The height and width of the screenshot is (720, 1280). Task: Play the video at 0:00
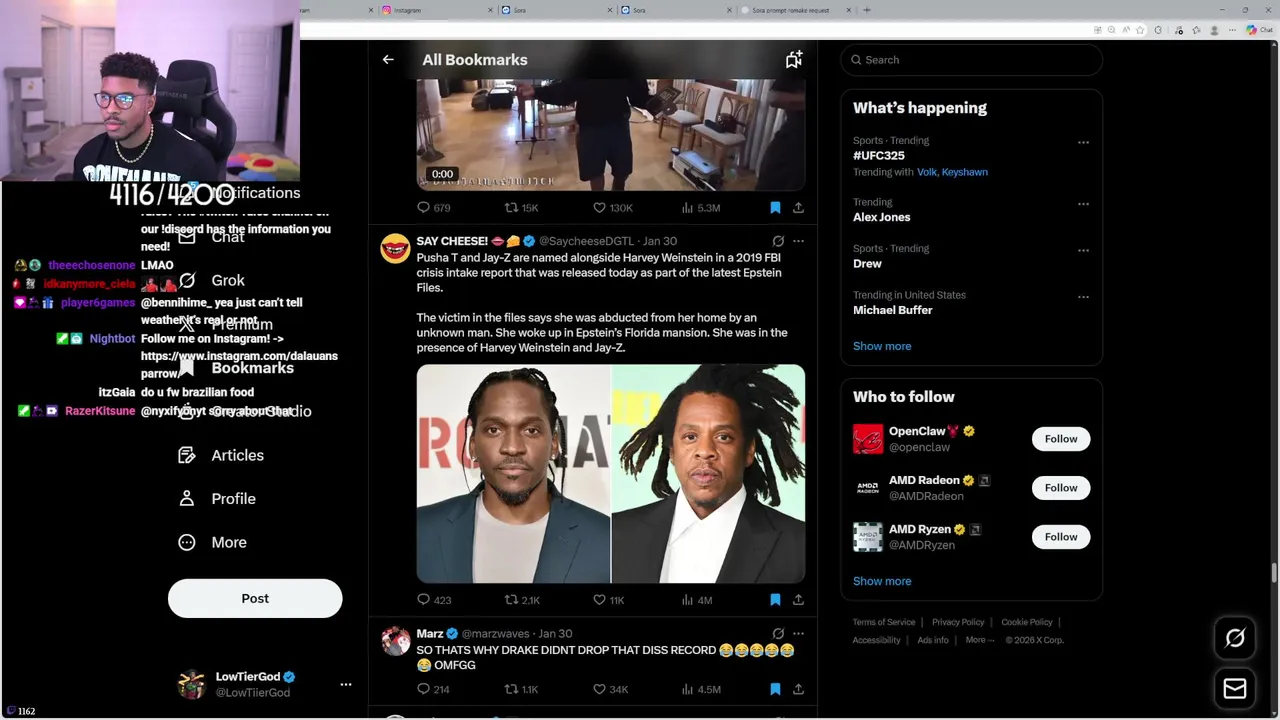click(611, 135)
